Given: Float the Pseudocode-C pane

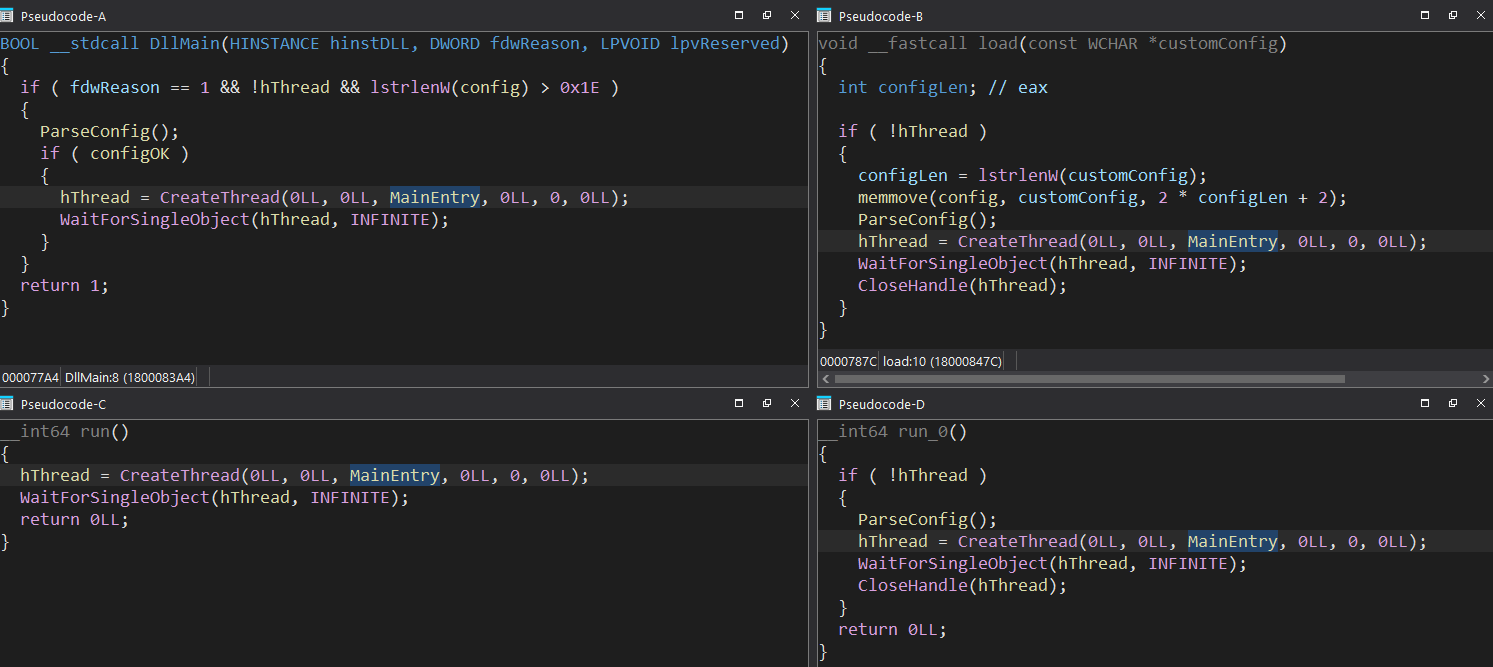Looking at the screenshot, I should (767, 403).
